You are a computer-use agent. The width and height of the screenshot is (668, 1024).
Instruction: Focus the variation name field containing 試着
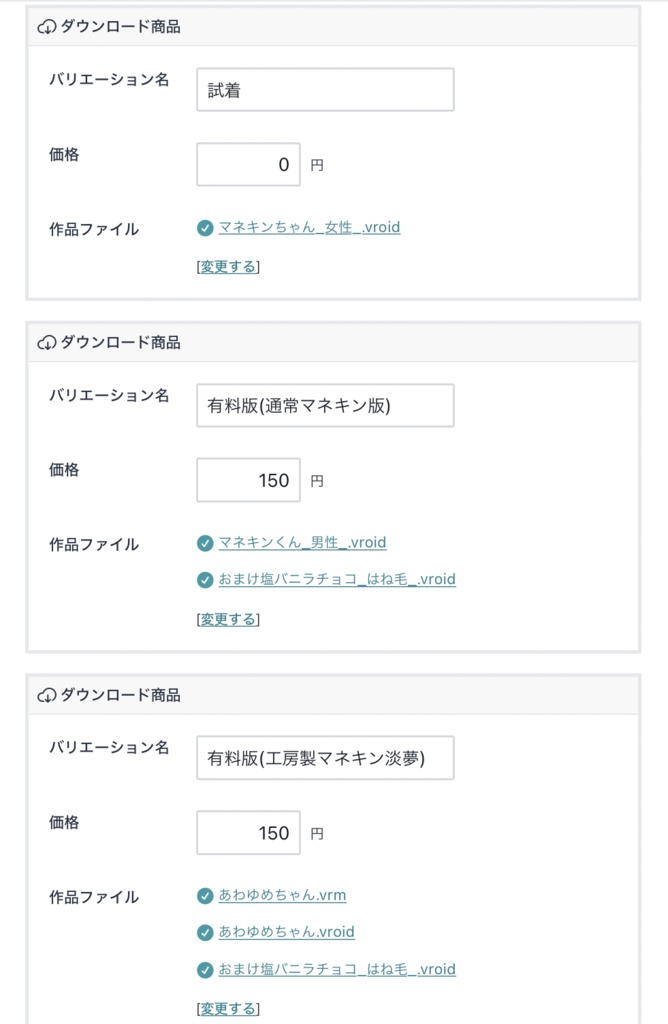click(x=325, y=90)
